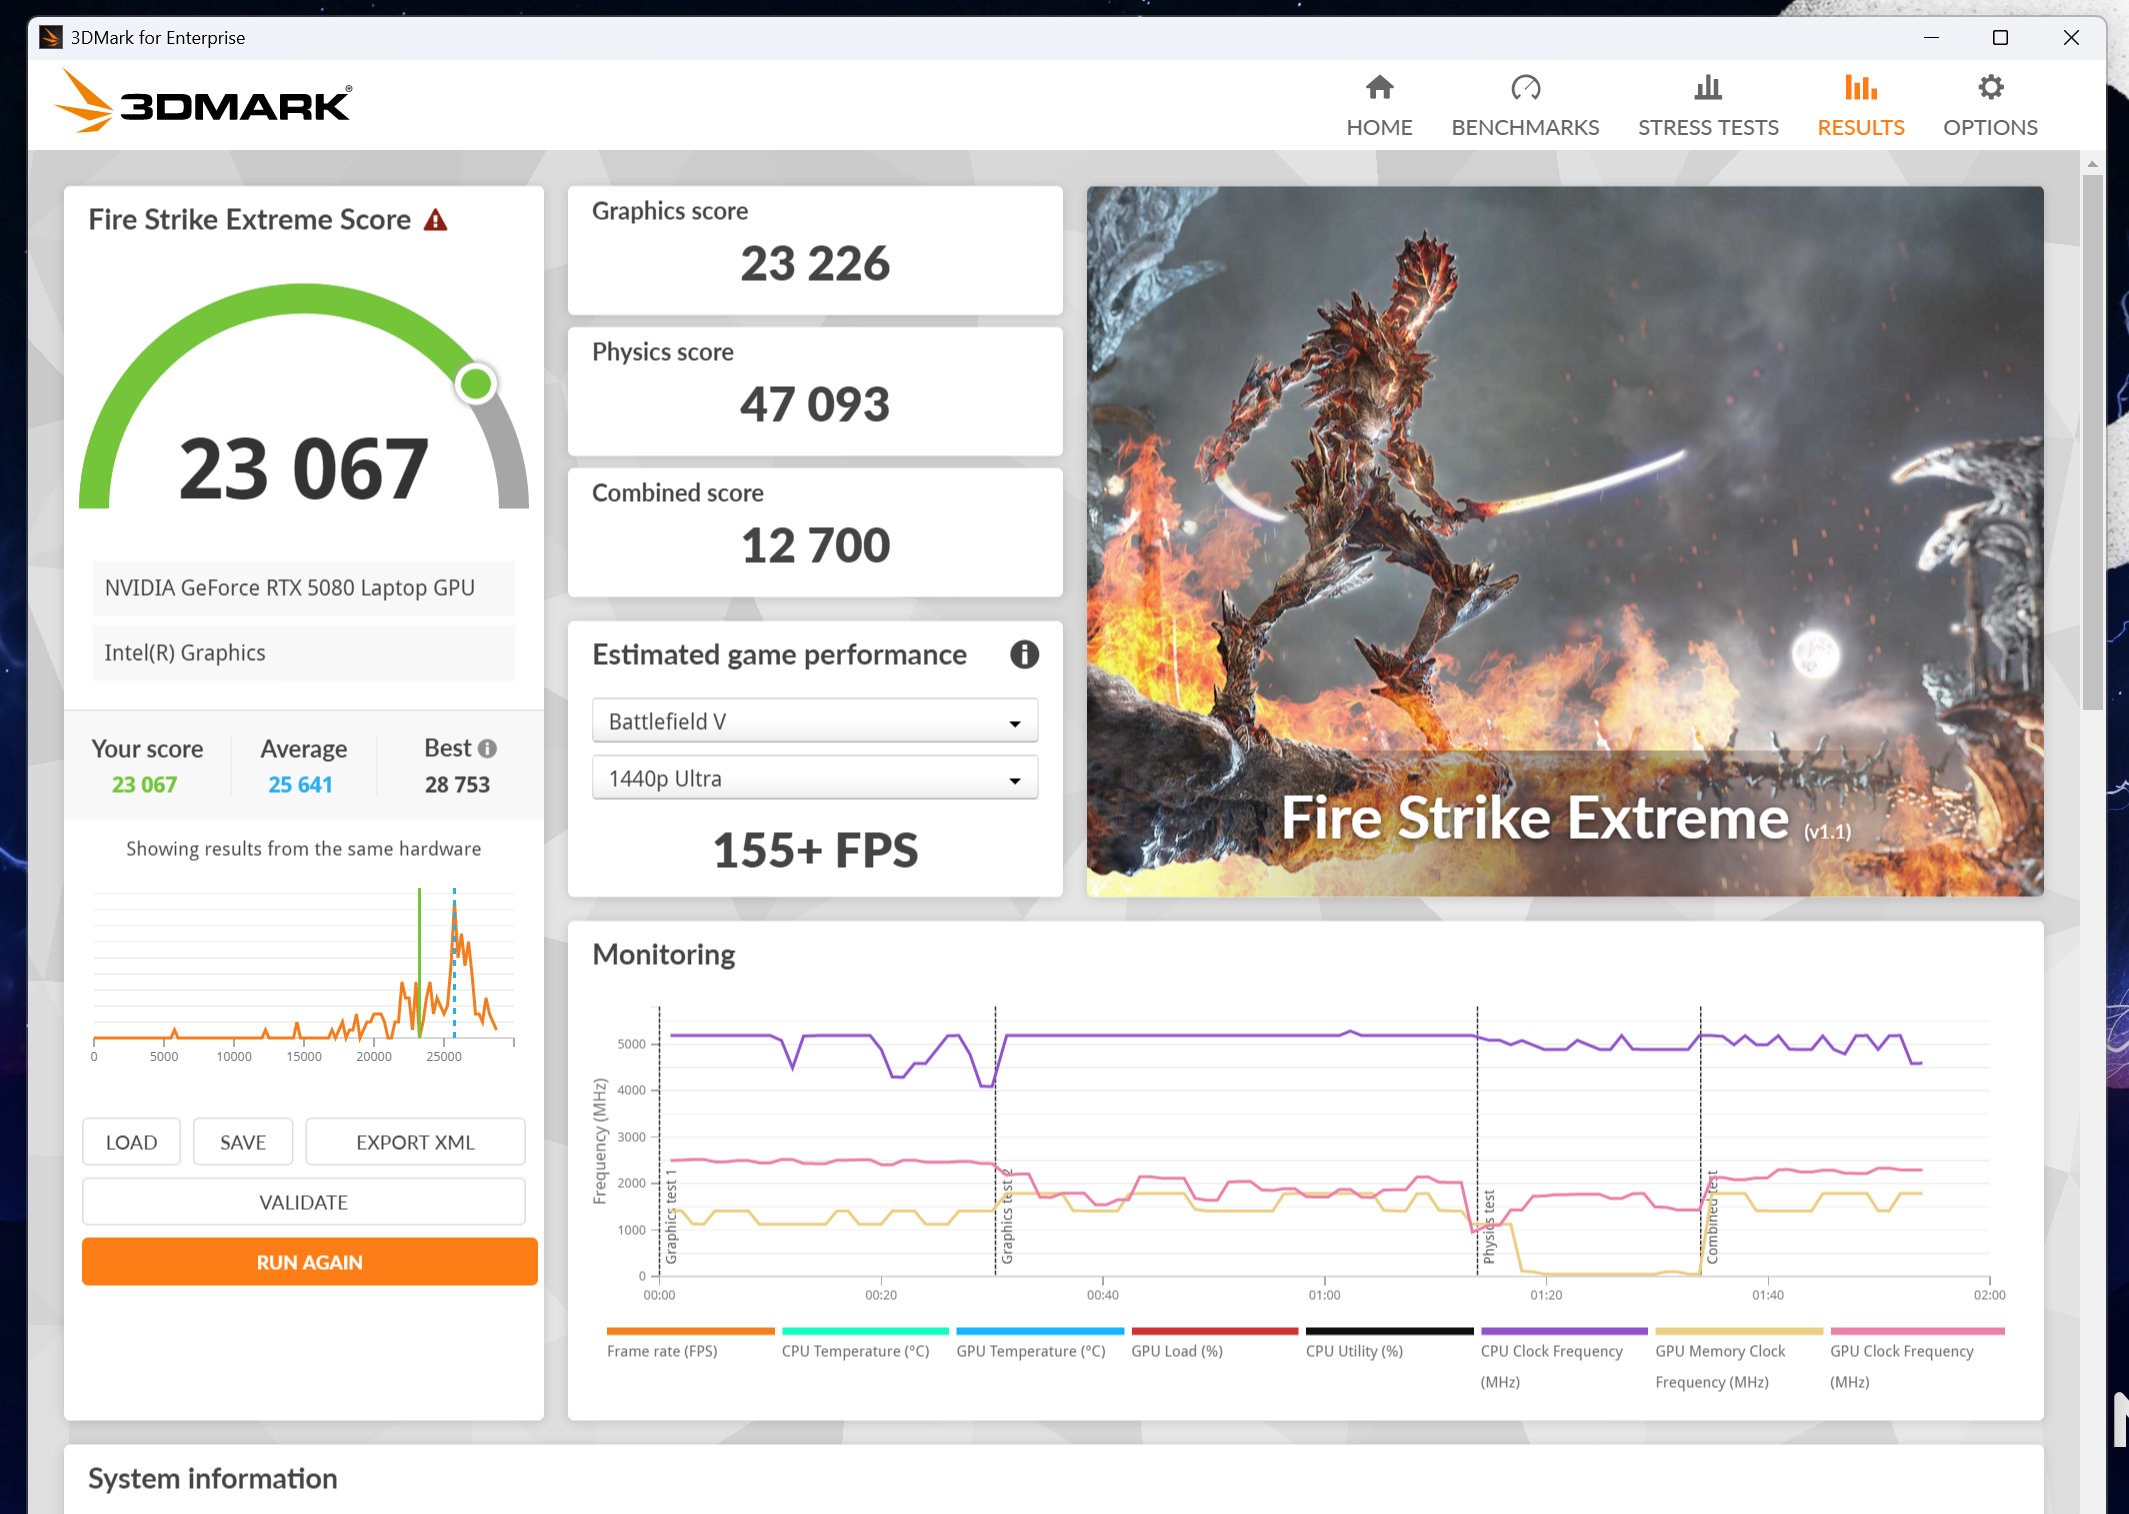Click the Benchmarks gauge icon

coord(1525,88)
